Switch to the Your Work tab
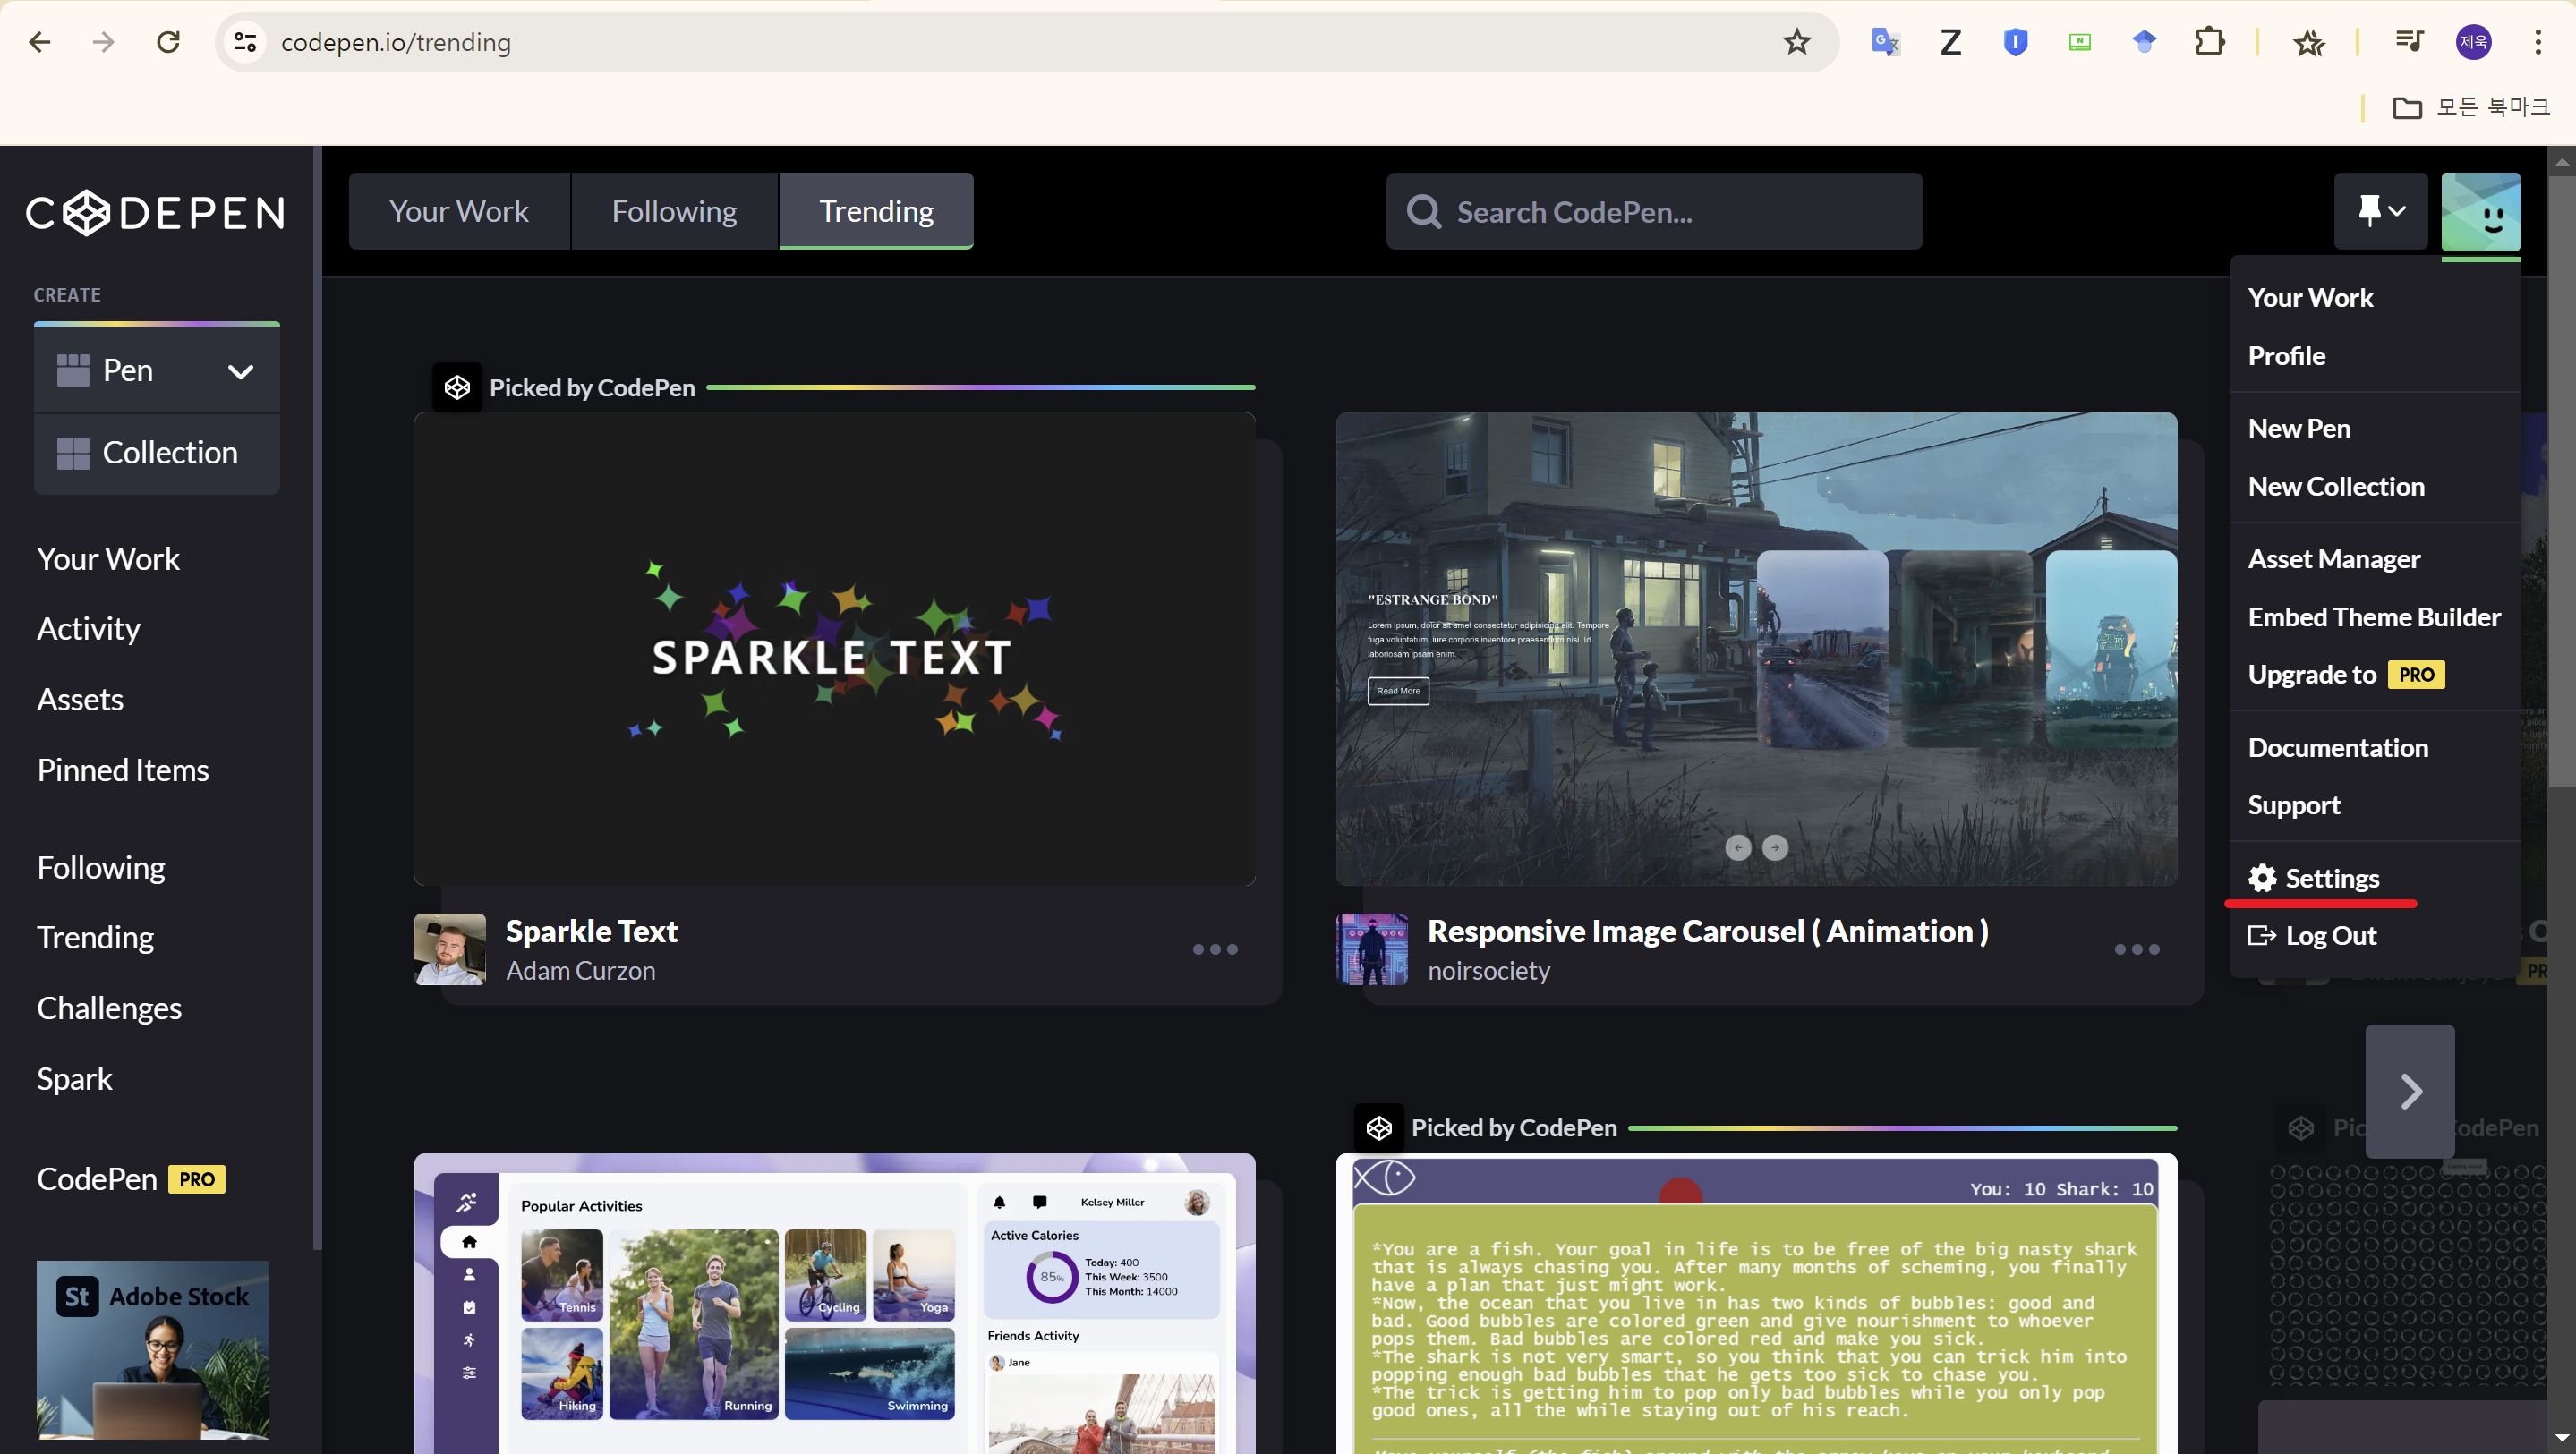Viewport: 2576px width, 1454px height. click(x=459, y=211)
